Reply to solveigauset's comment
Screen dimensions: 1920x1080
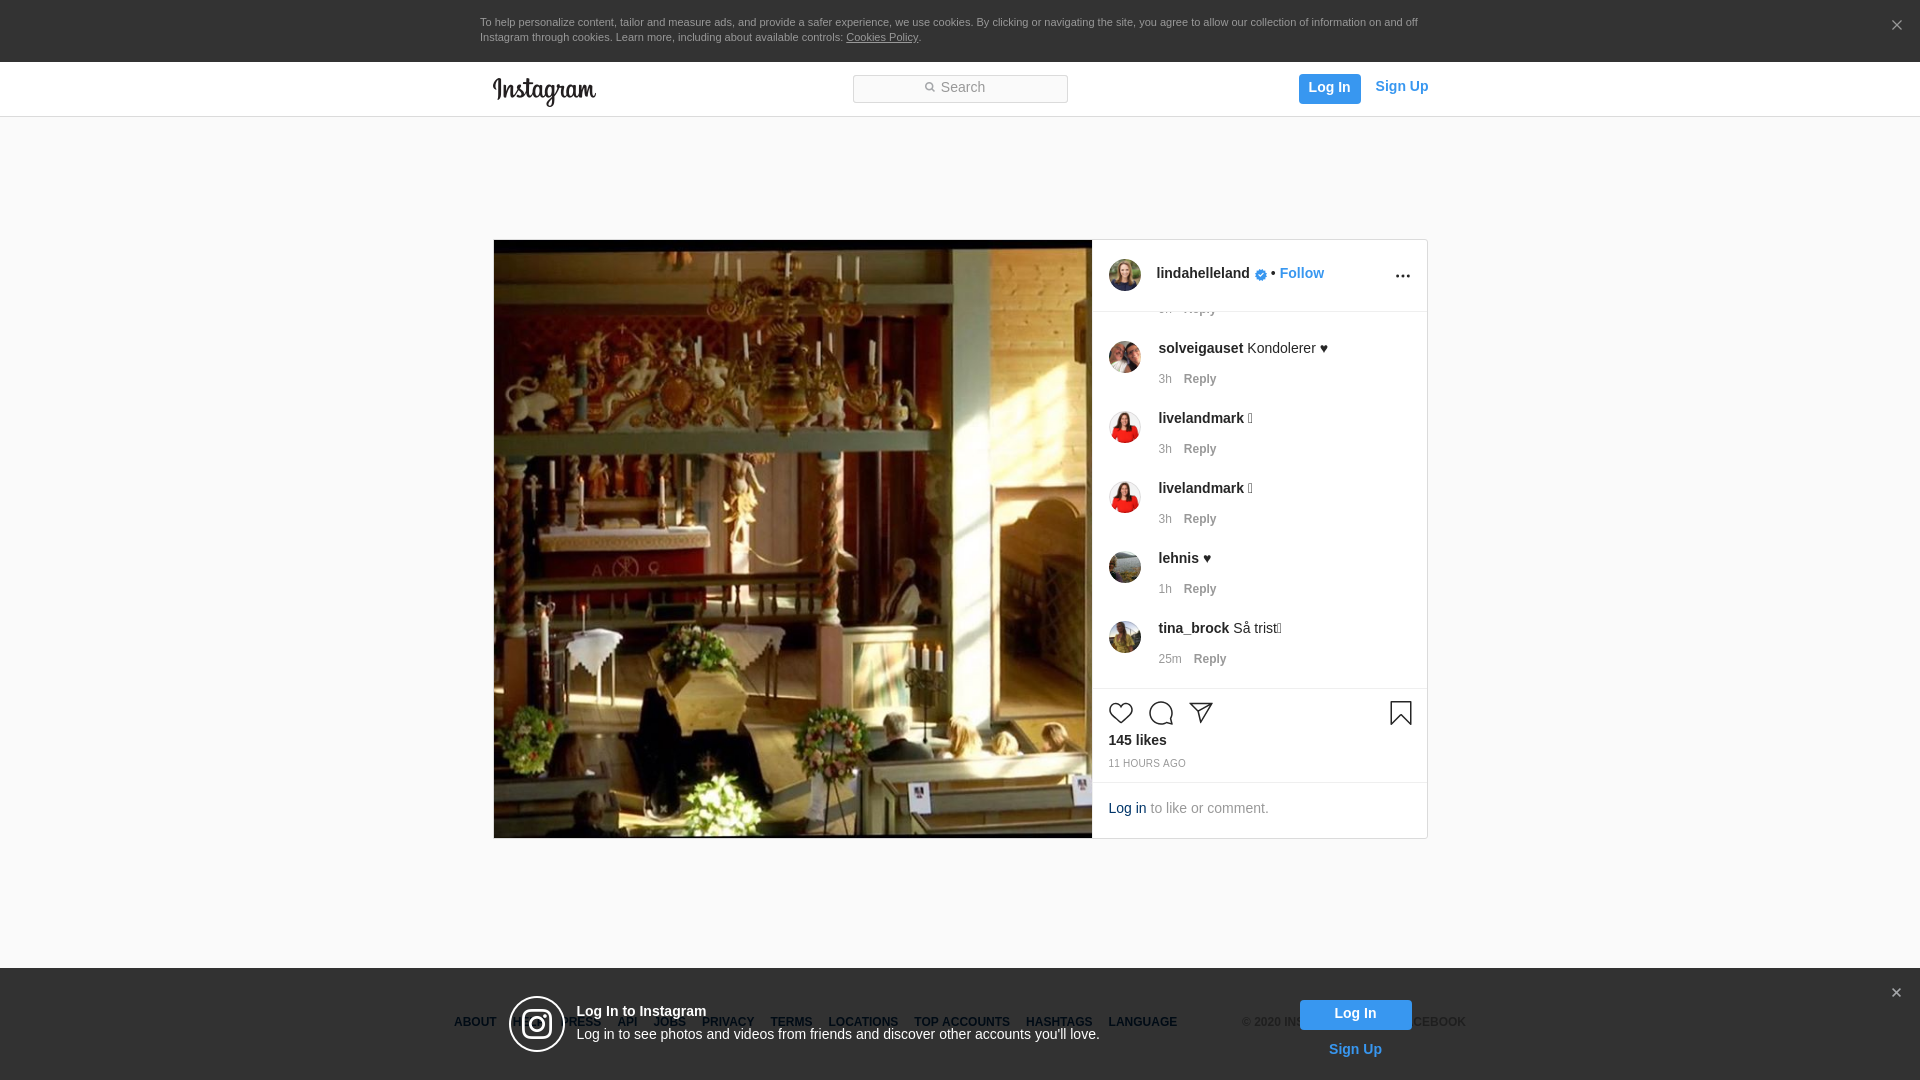click(x=1199, y=379)
